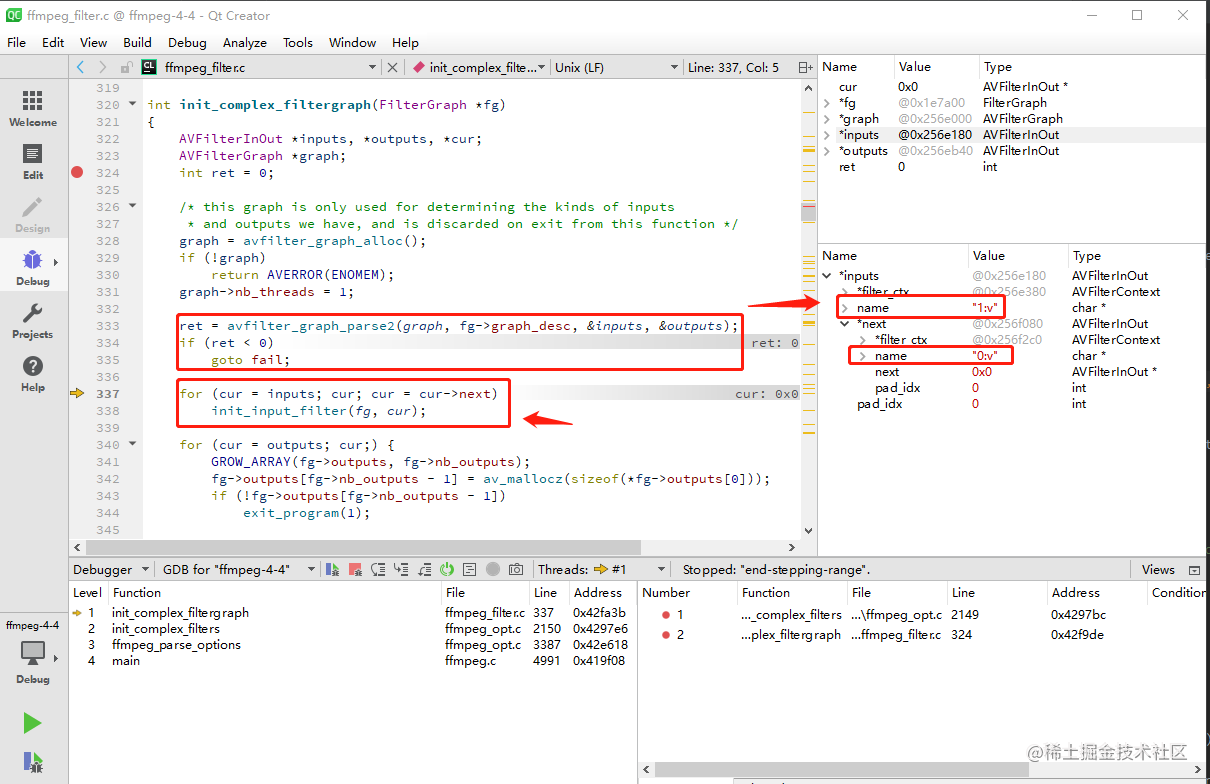Viewport: 1210px width, 784px height.
Task: Open the Welcome mode
Action: pyautogui.click(x=33, y=108)
